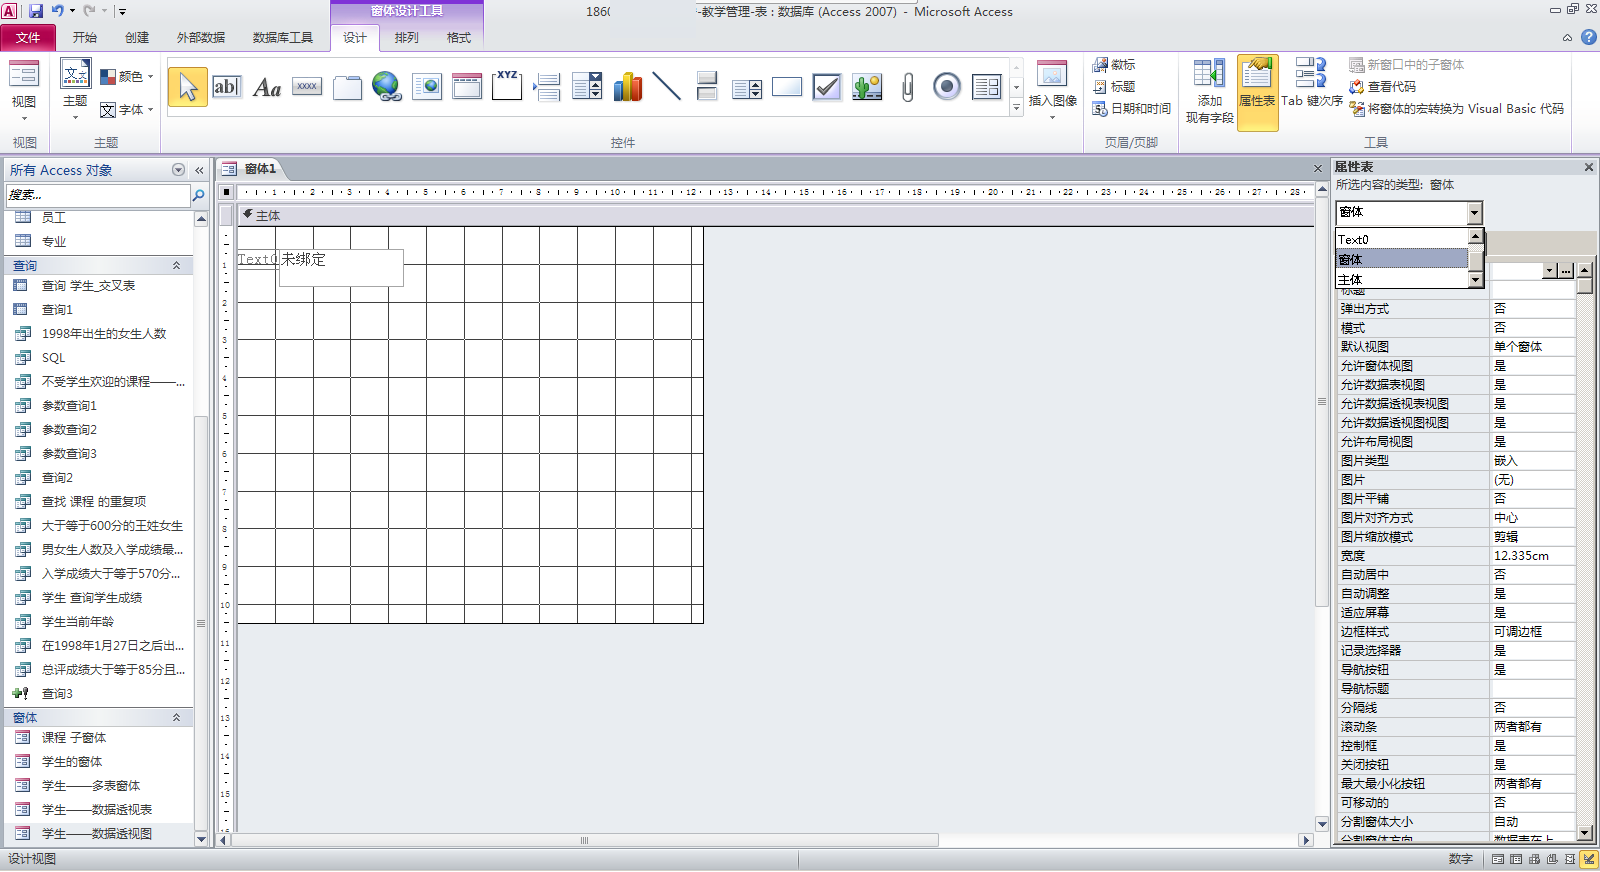Switch to the 排列 ribbon tab
The image size is (1600, 872).
tap(407, 38)
